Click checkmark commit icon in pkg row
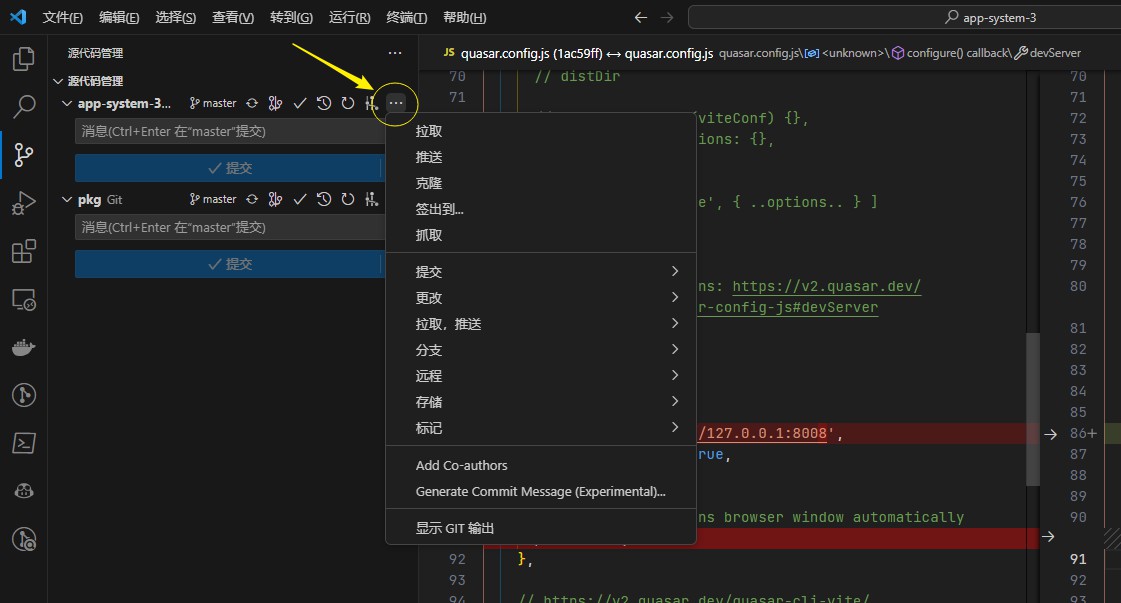 (x=299, y=199)
